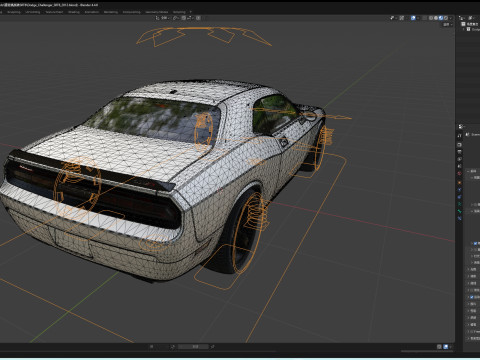Toggle viewport gizmos display
Viewport: 480px width, 360px height.
pos(402,18)
